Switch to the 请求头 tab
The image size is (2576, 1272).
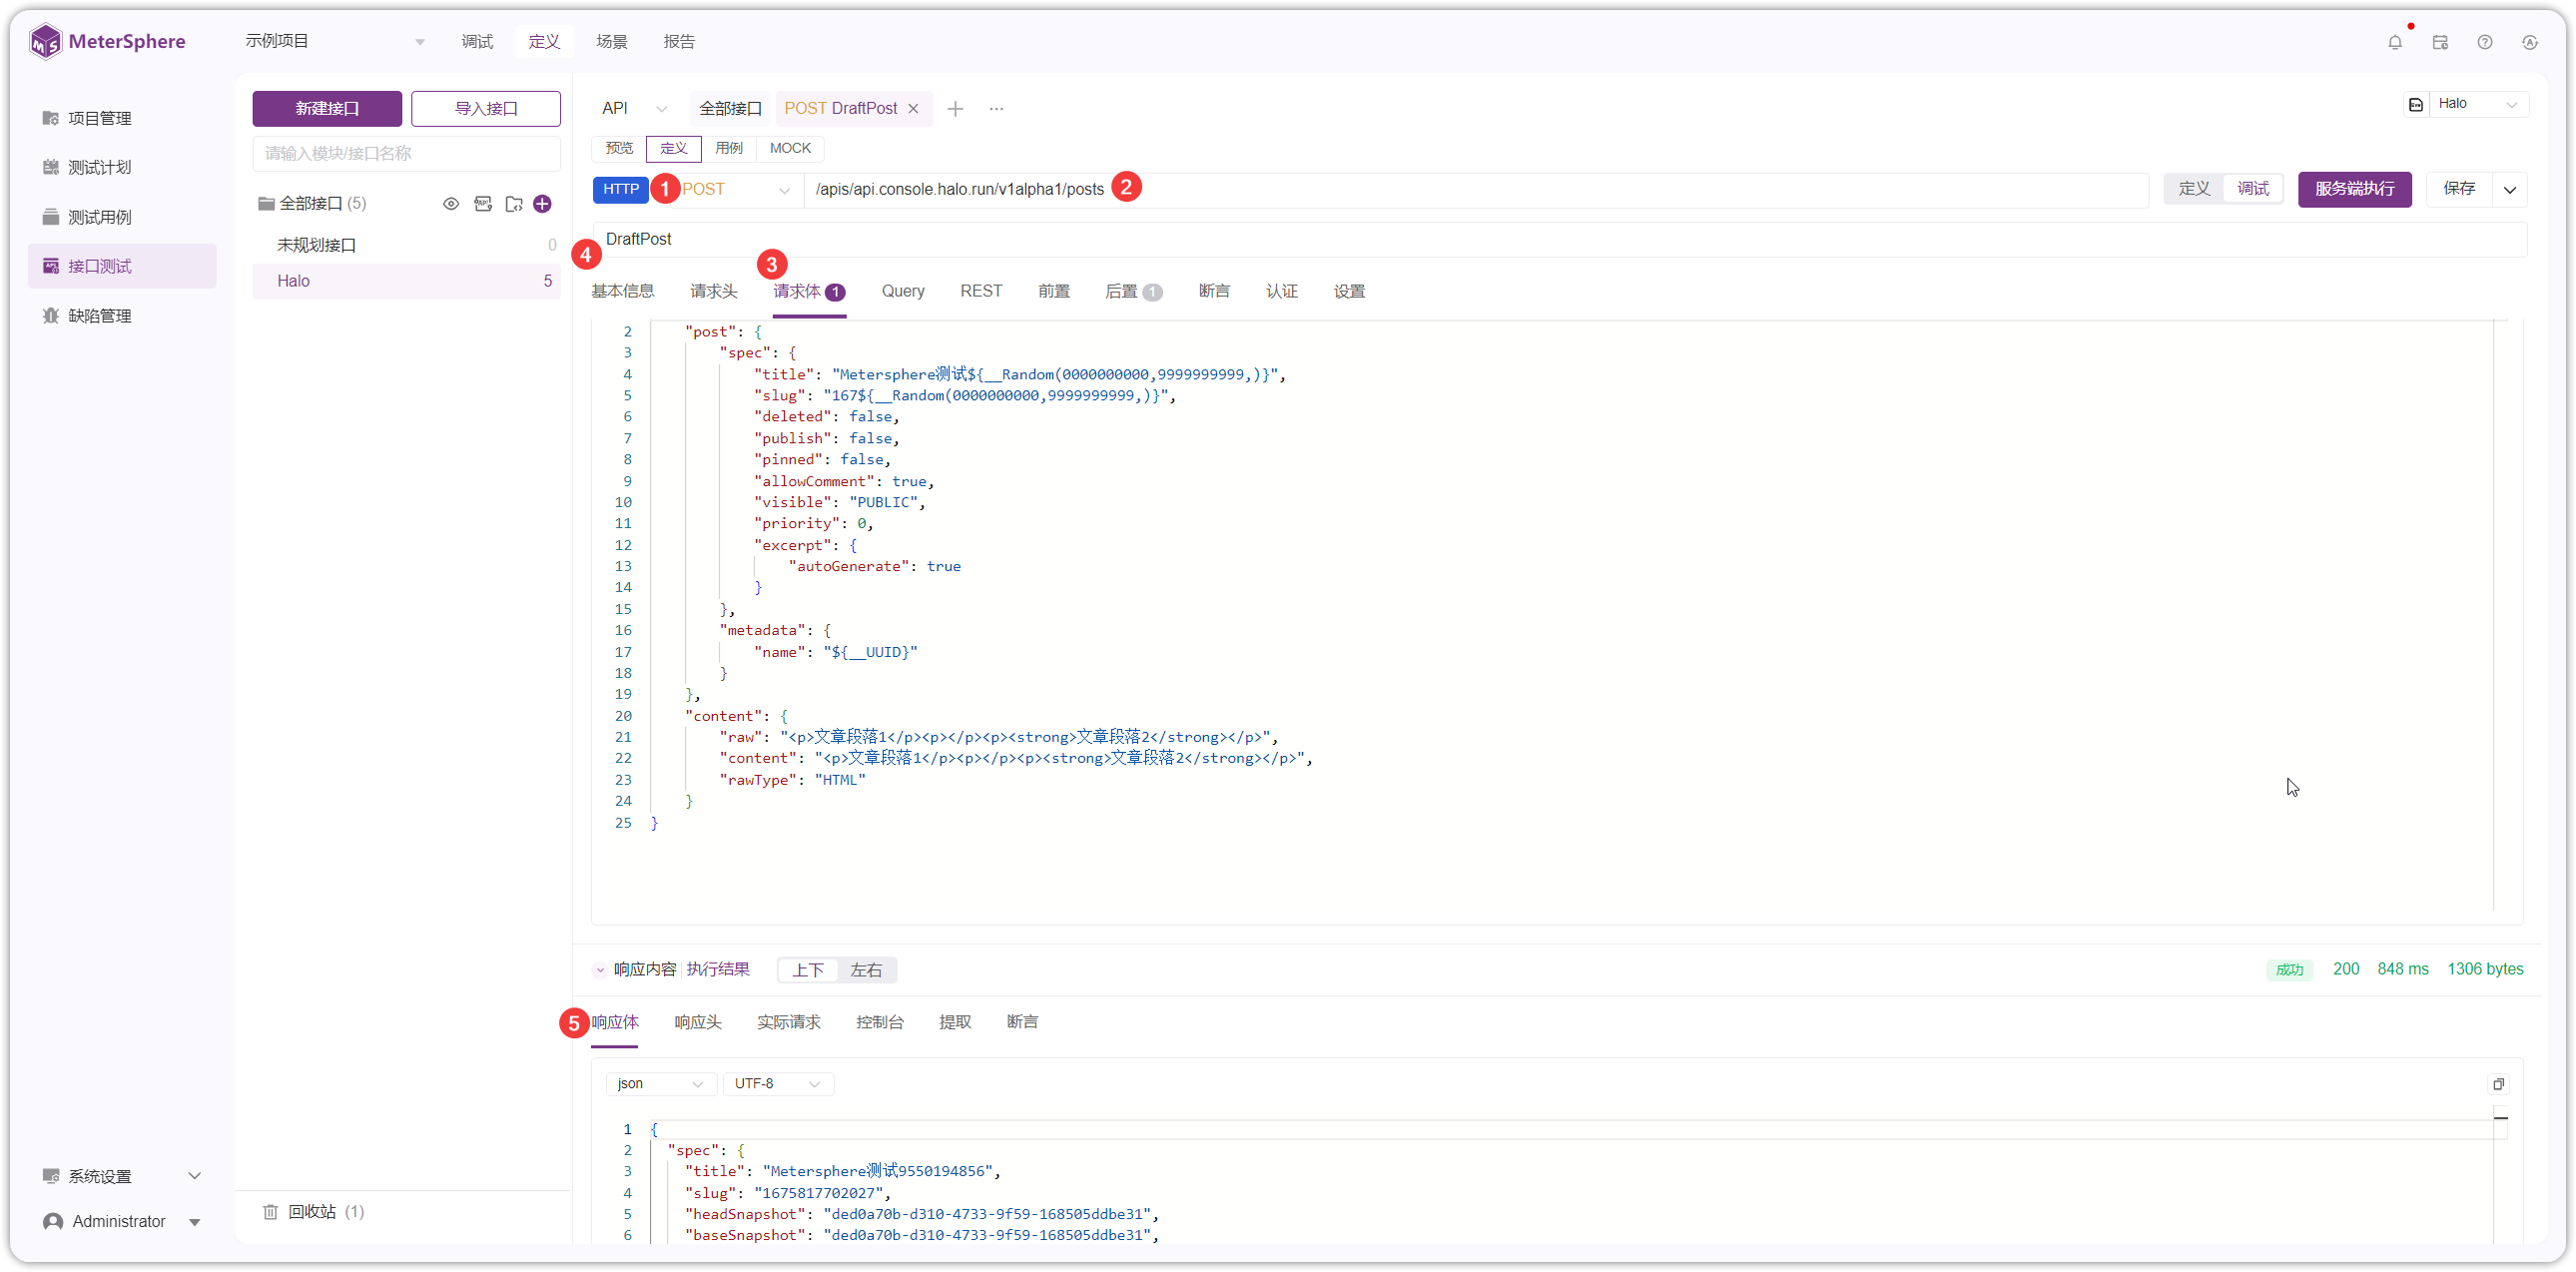713,291
